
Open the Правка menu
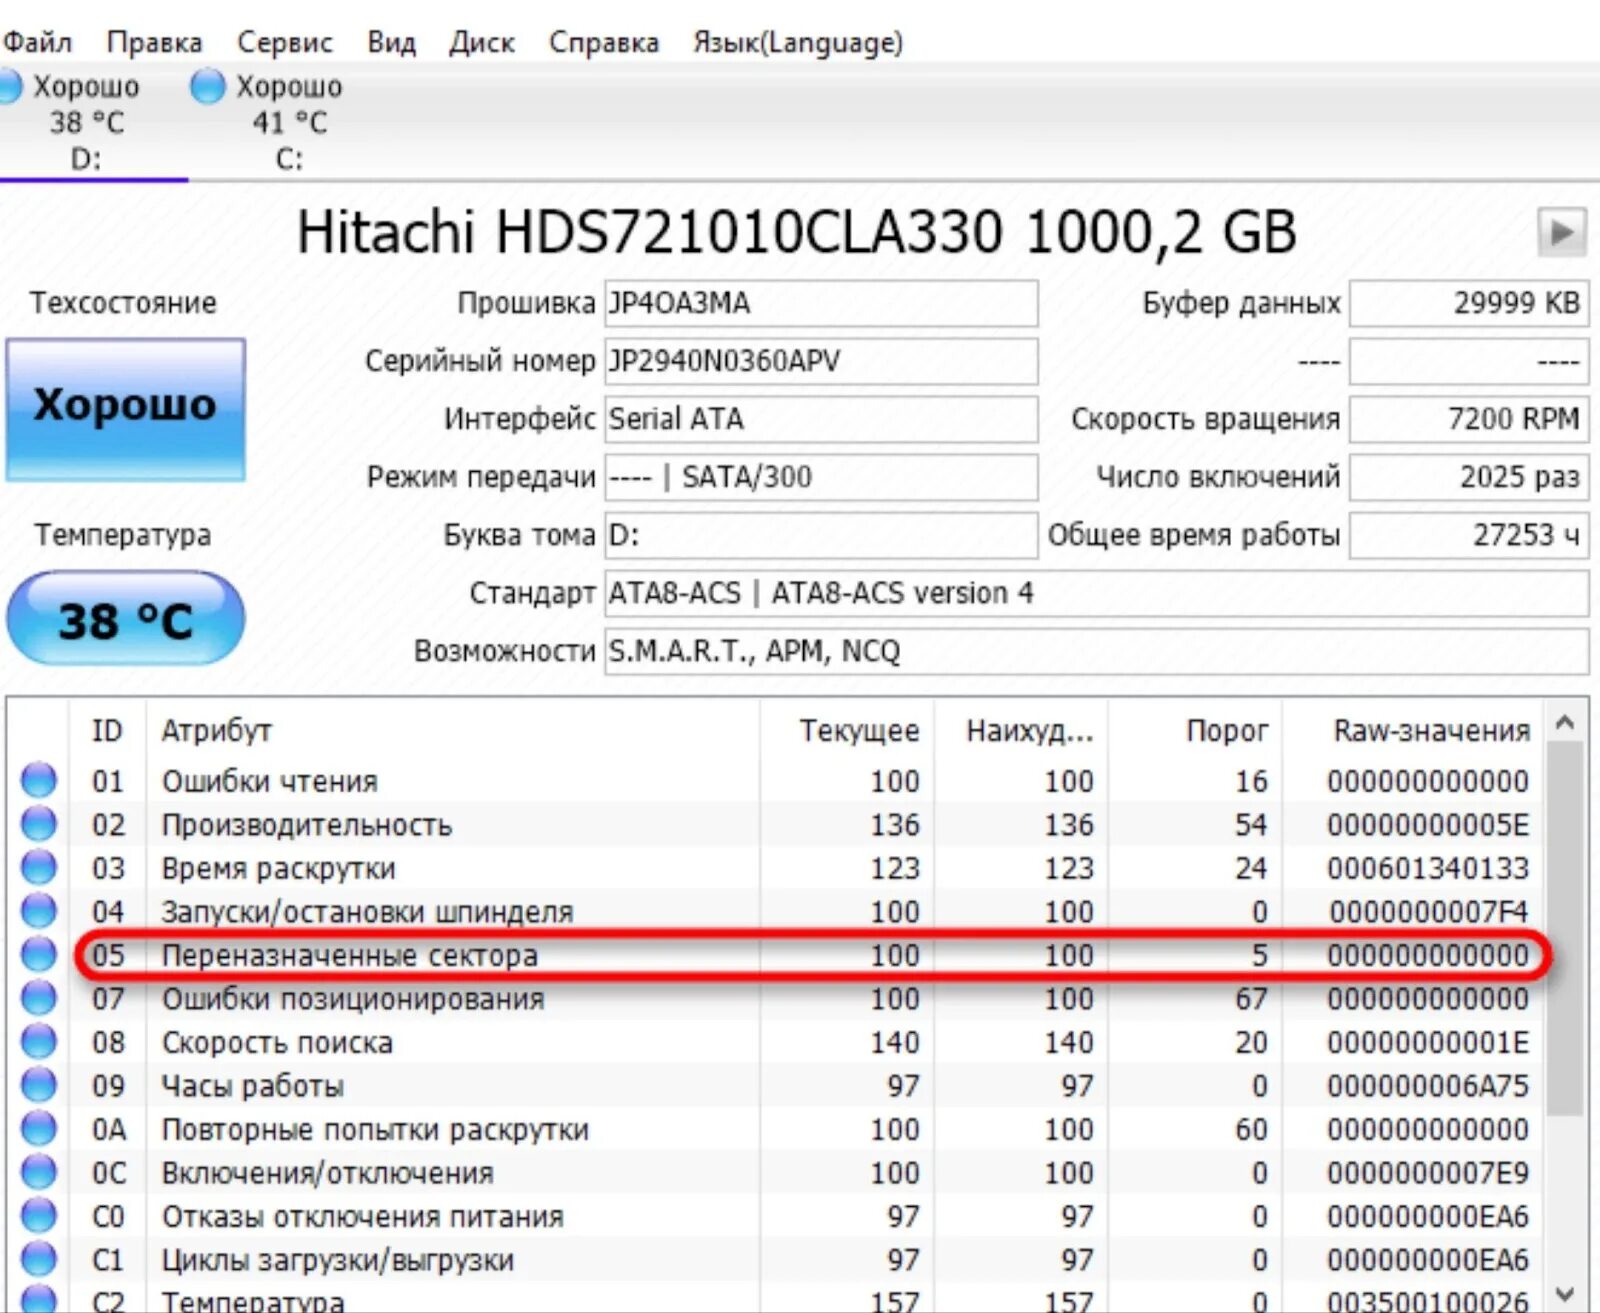click(154, 42)
